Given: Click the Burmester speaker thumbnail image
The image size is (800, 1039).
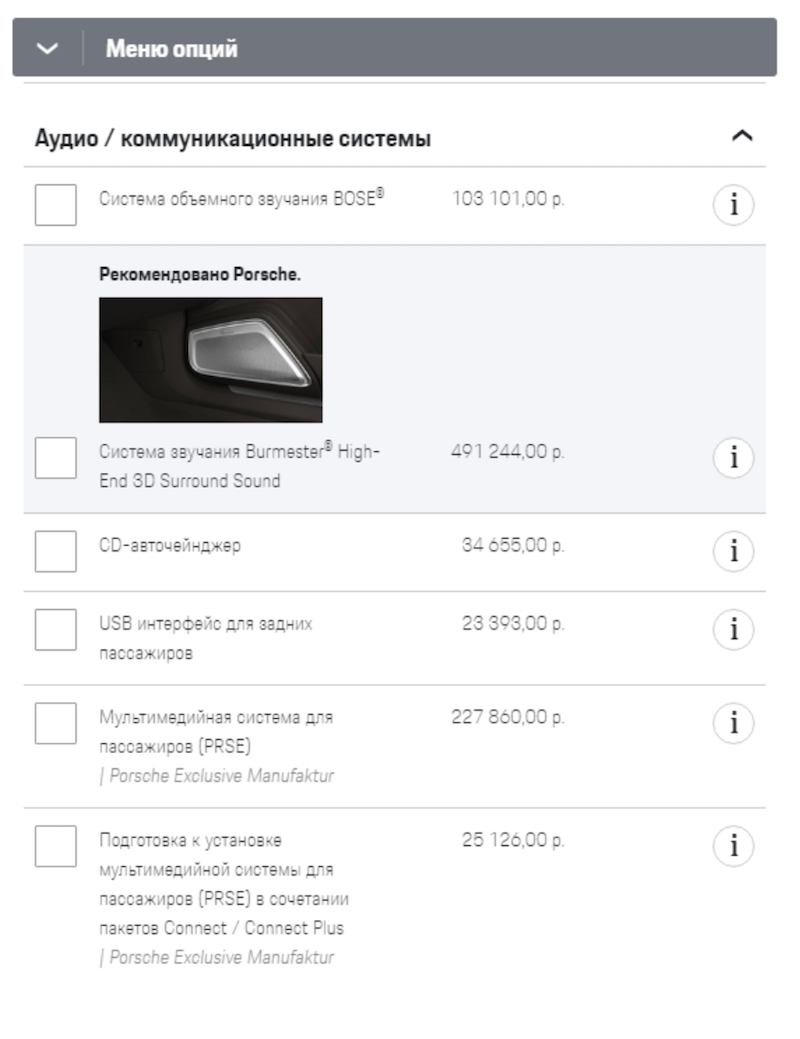Looking at the screenshot, I should tap(210, 360).
